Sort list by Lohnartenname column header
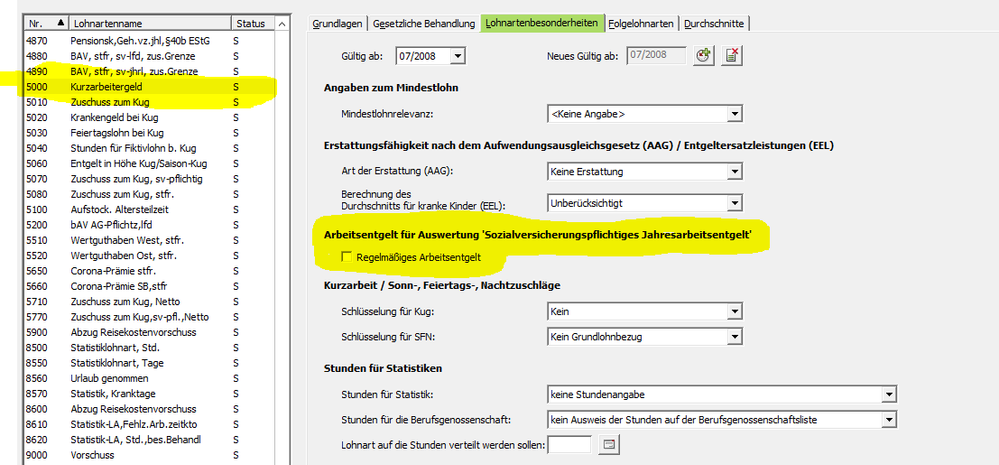Screen dimensions: 999x465 148,22
